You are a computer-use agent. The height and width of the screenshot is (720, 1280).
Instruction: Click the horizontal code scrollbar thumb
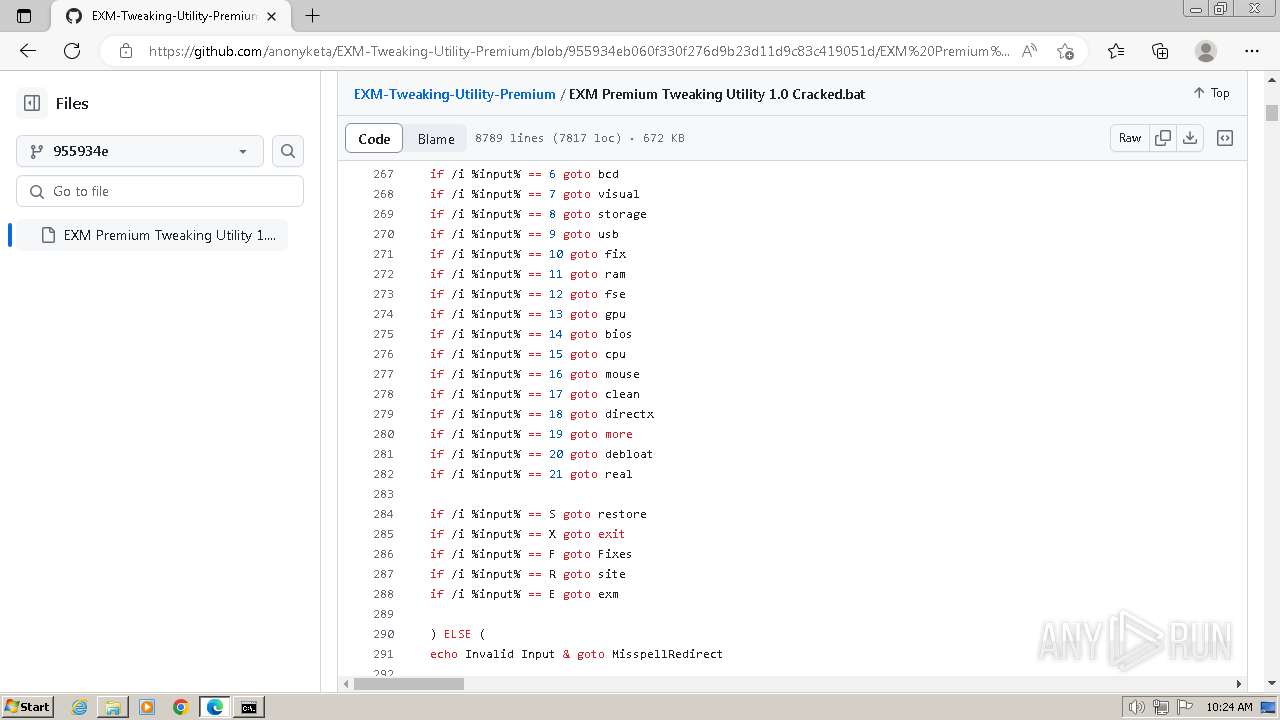409,684
